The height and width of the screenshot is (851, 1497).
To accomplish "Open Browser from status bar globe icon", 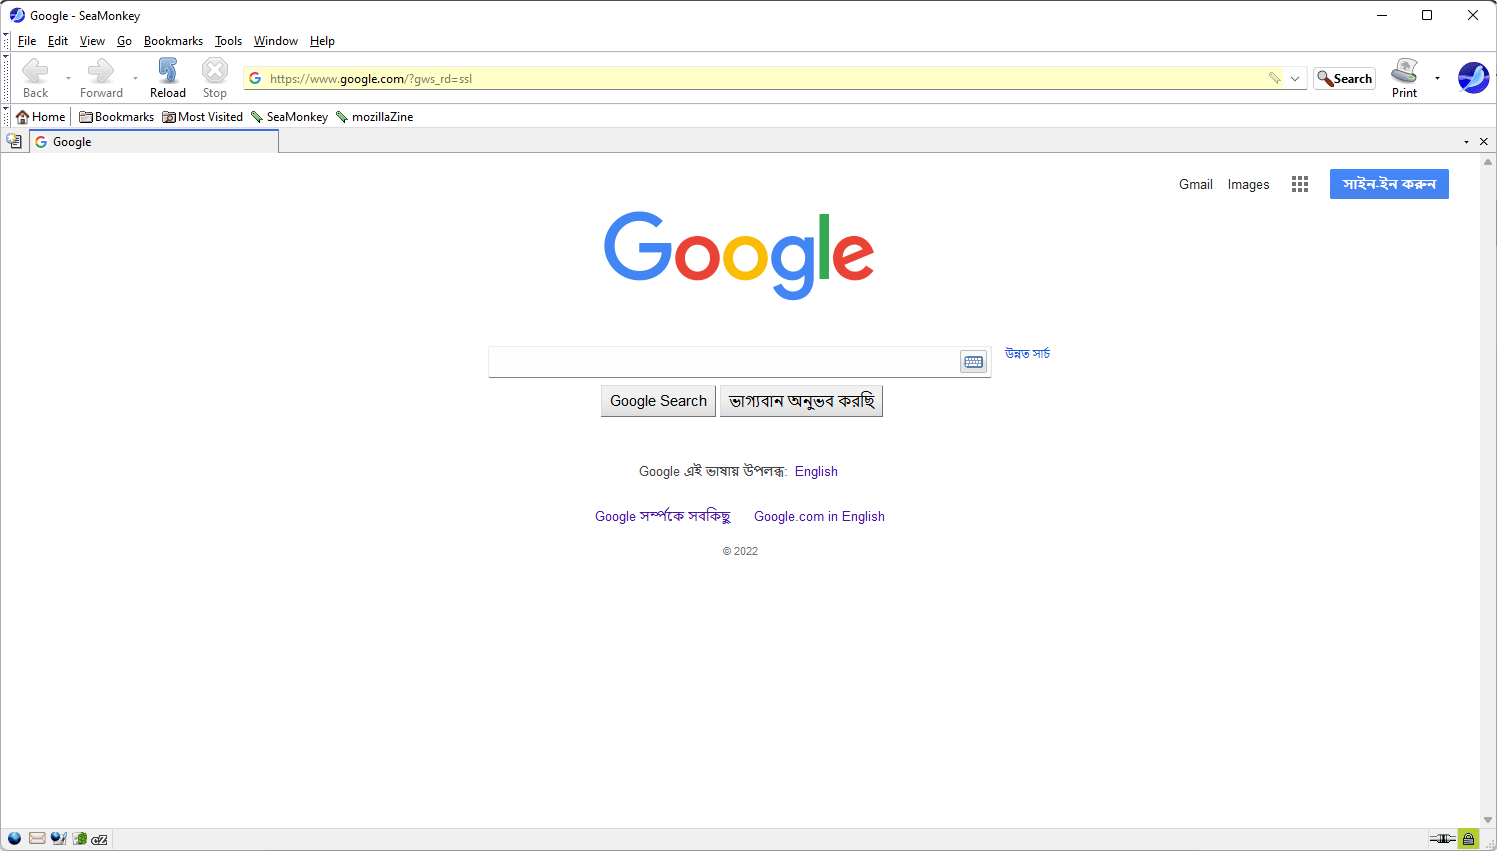I will pyautogui.click(x=14, y=839).
